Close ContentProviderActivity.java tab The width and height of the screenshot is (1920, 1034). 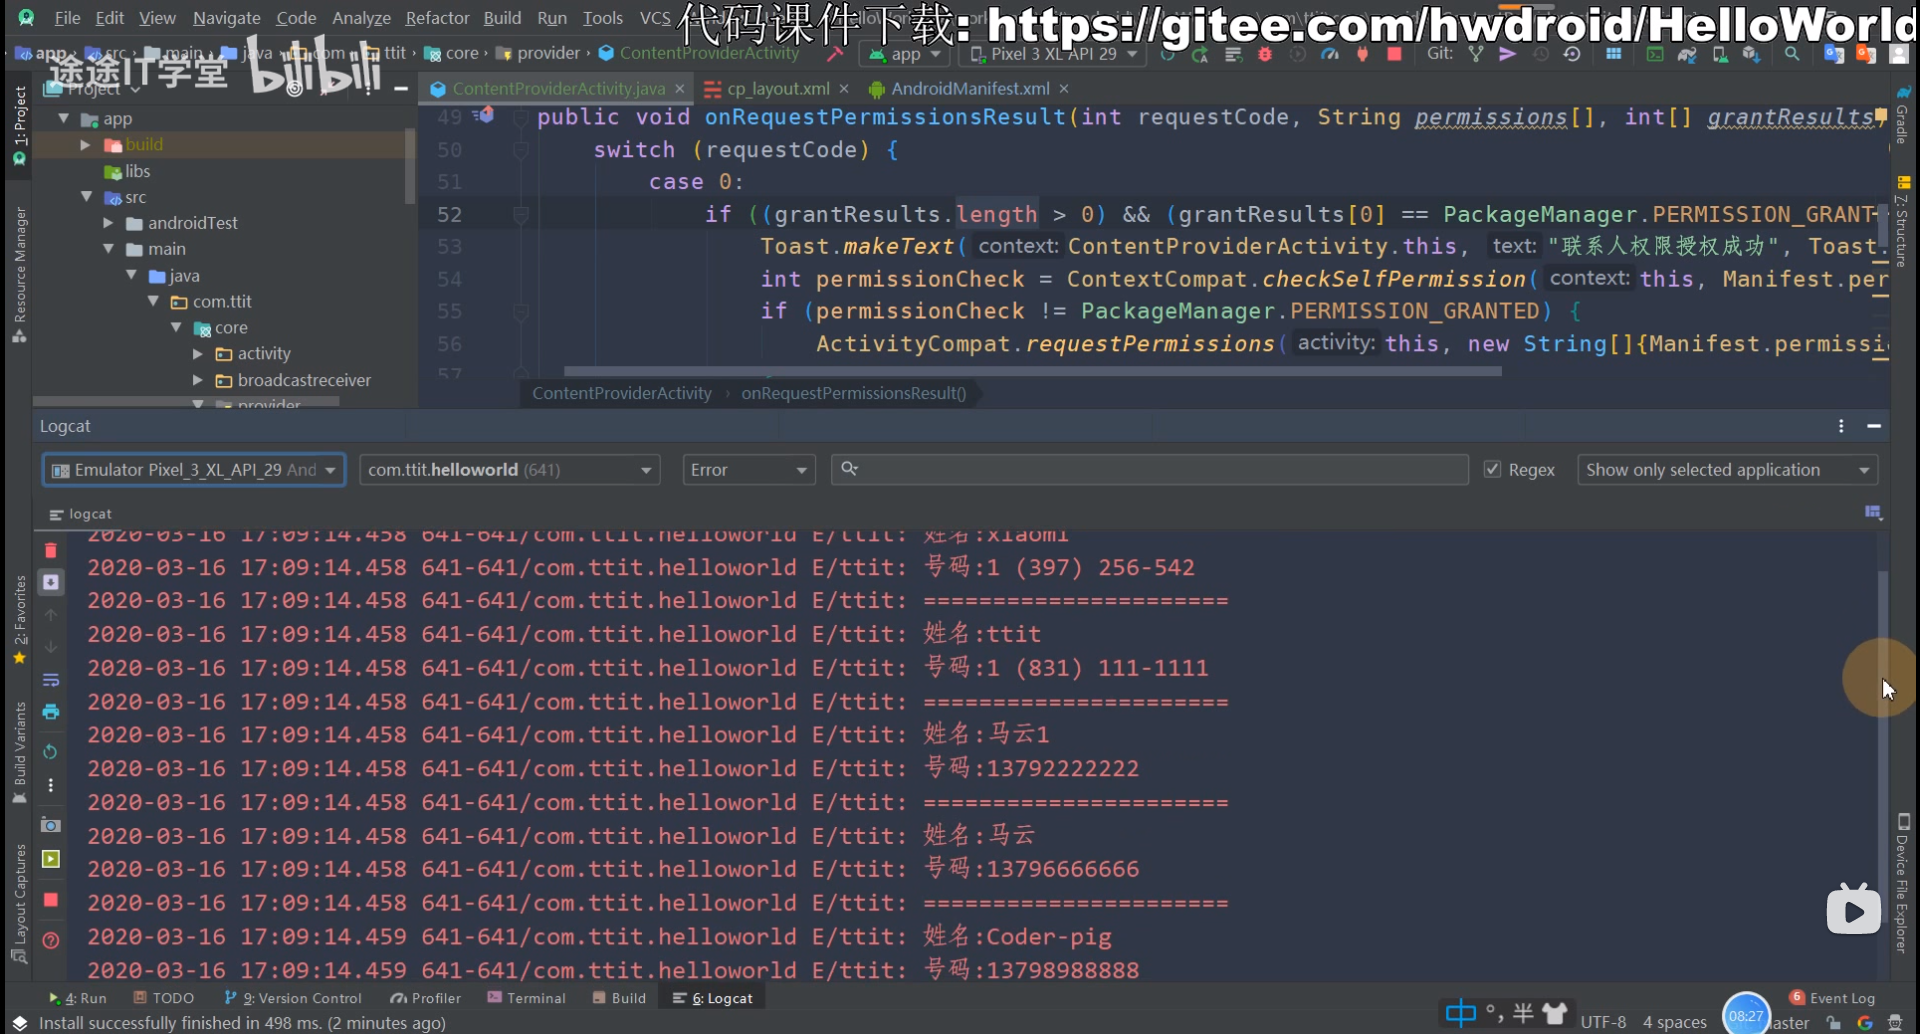(x=680, y=89)
